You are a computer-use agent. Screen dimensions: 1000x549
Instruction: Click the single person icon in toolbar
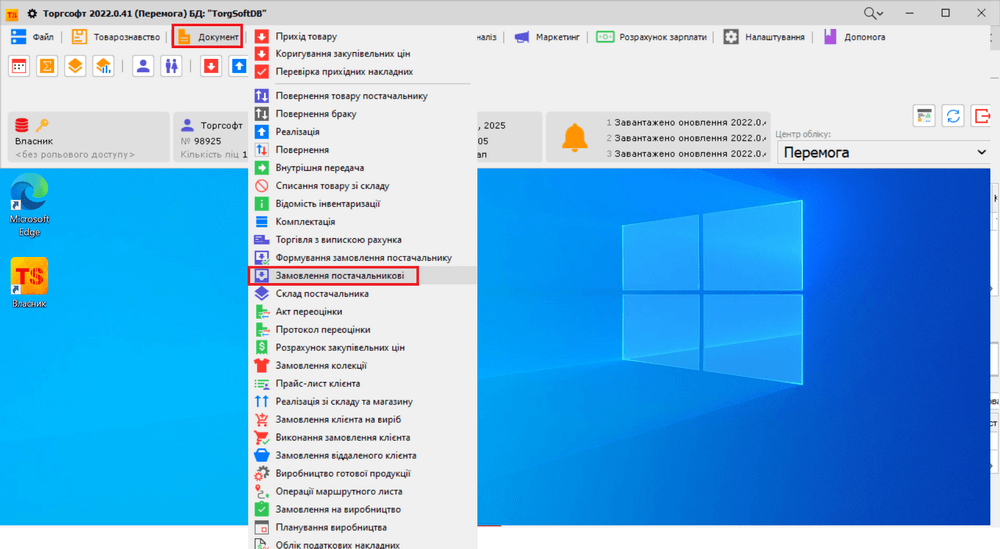coord(143,66)
